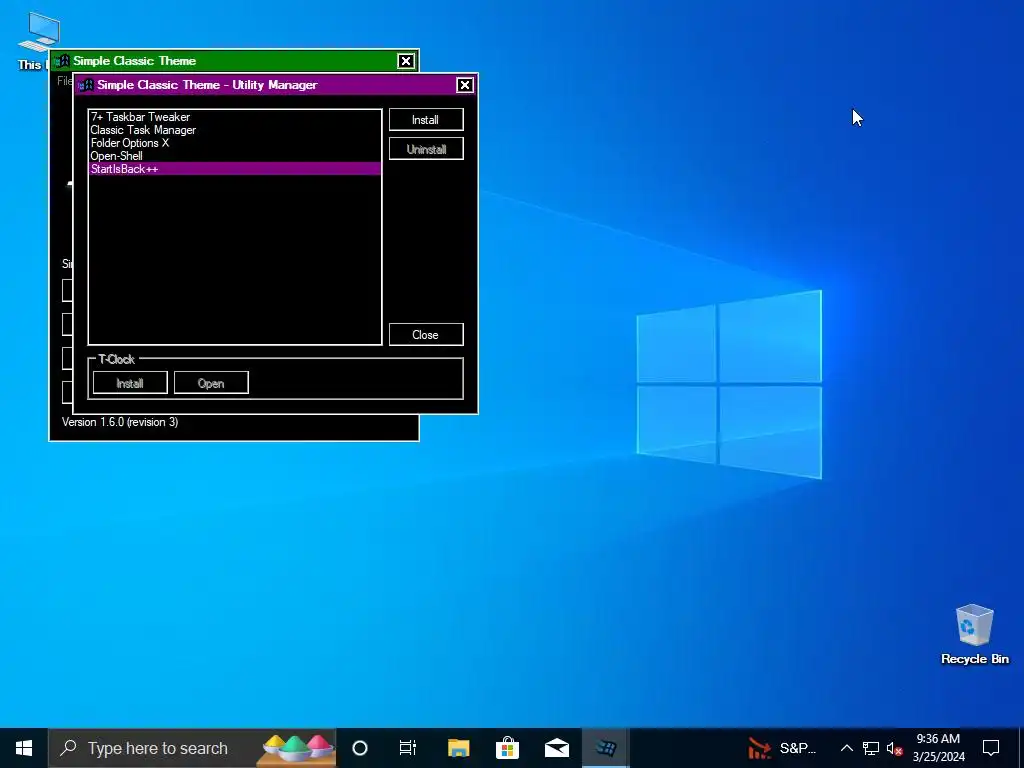This screenshot has width=1024, height=768.
Task: Open the Windows Start menu
Action: [24, 748]
